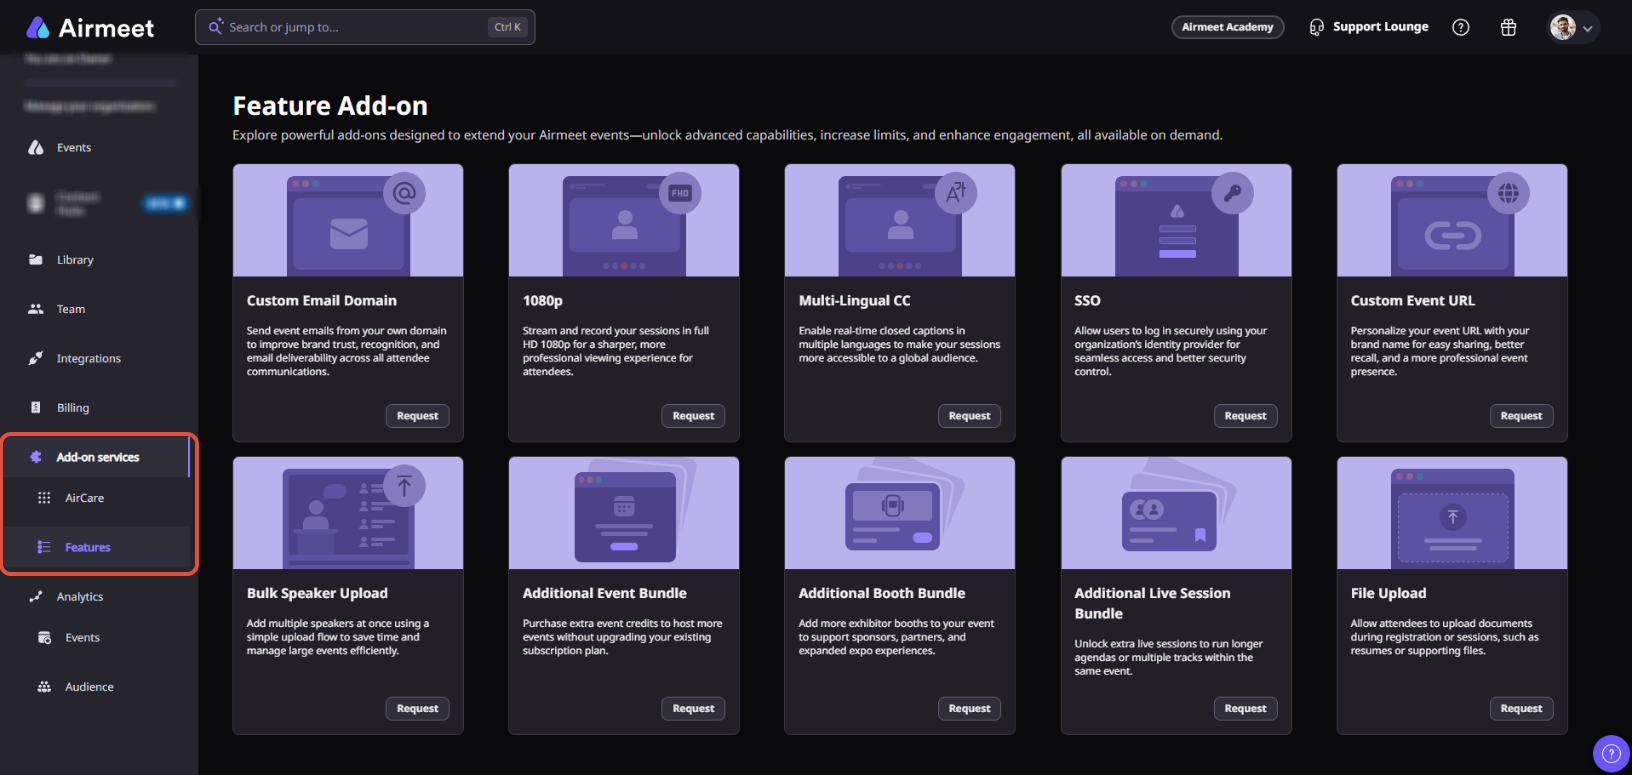Click the Events icon in sidebar
This screenshot has height=775, width=1632.
[36, 147]
